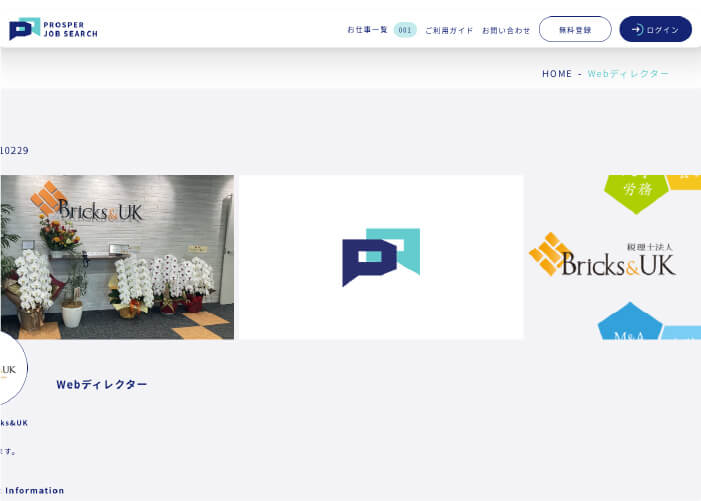701x501 pixels.
Task: Follow the HOME breadcrumb link
Action: pyautogui.click(x=557, y=74)
